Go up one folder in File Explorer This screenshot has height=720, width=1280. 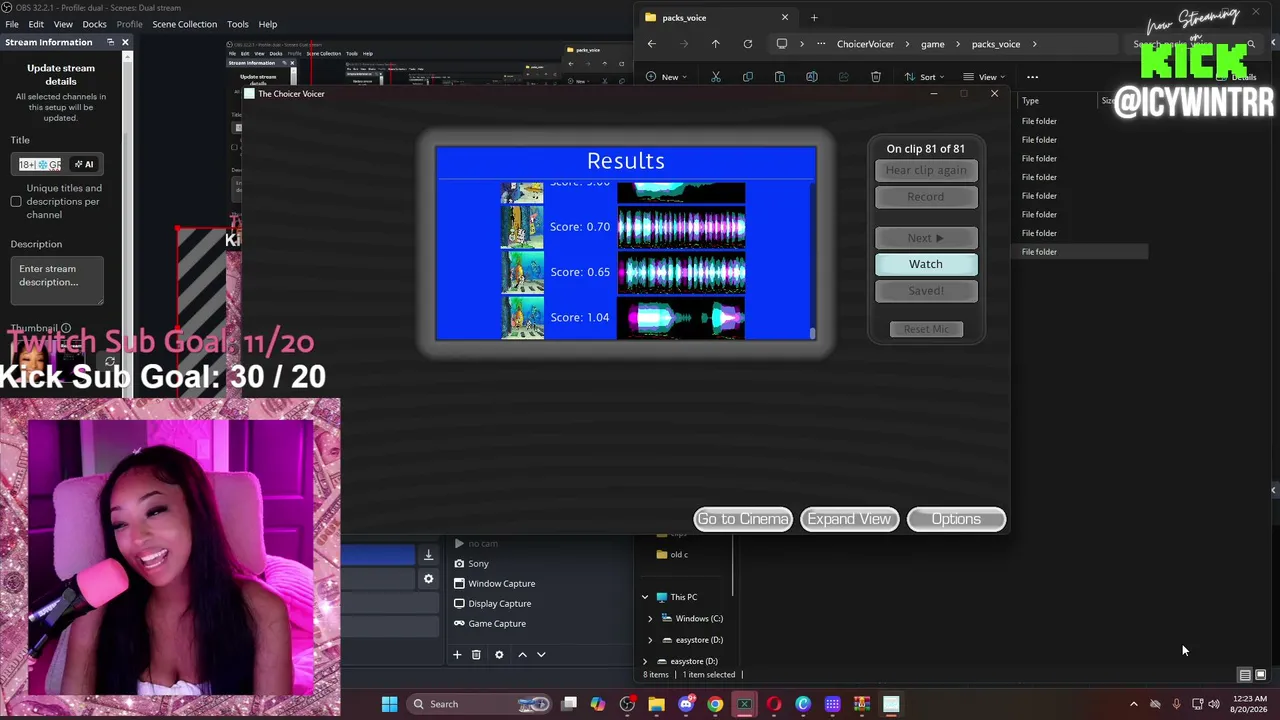click(x=715, y=44)
